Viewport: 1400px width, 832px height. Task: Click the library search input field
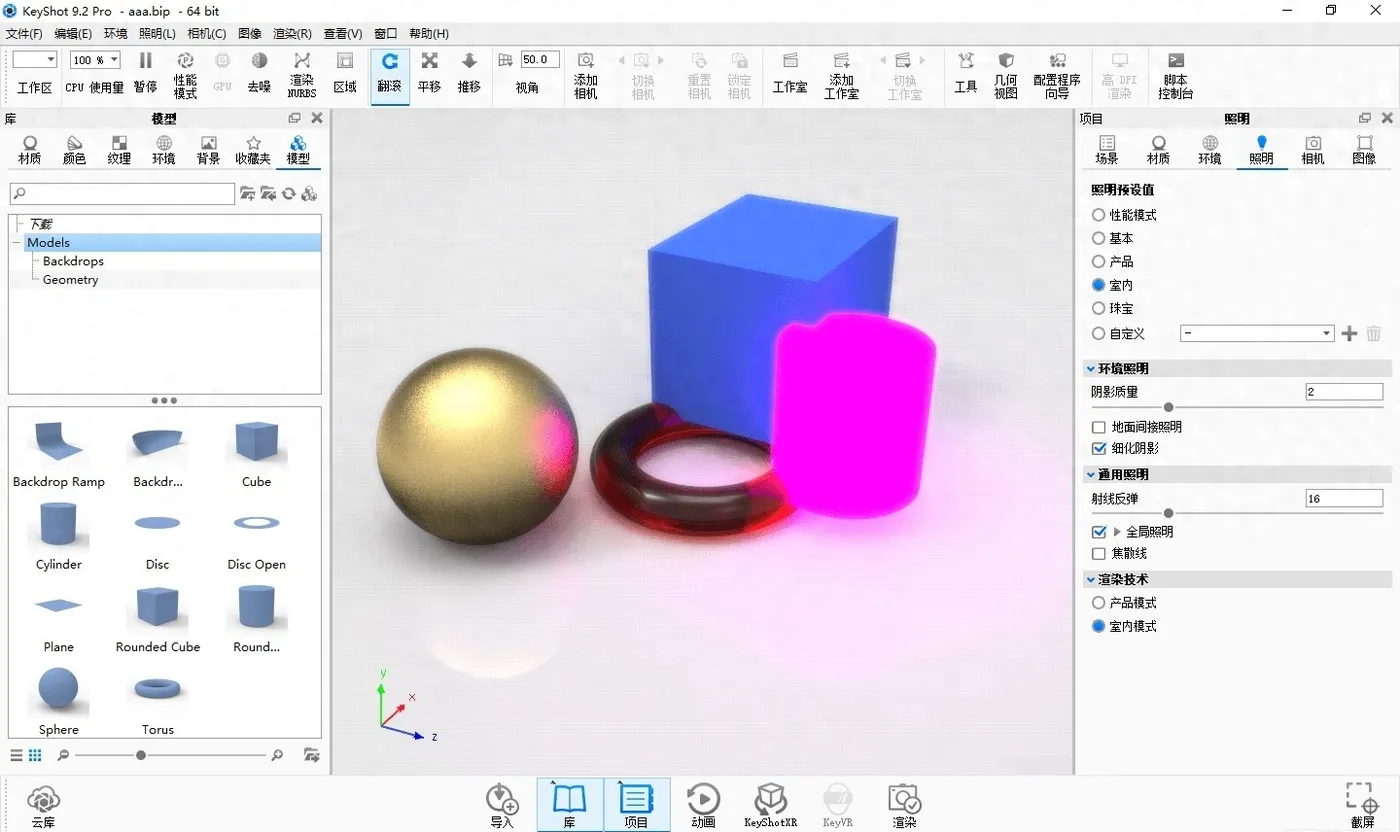coord(122,194)
